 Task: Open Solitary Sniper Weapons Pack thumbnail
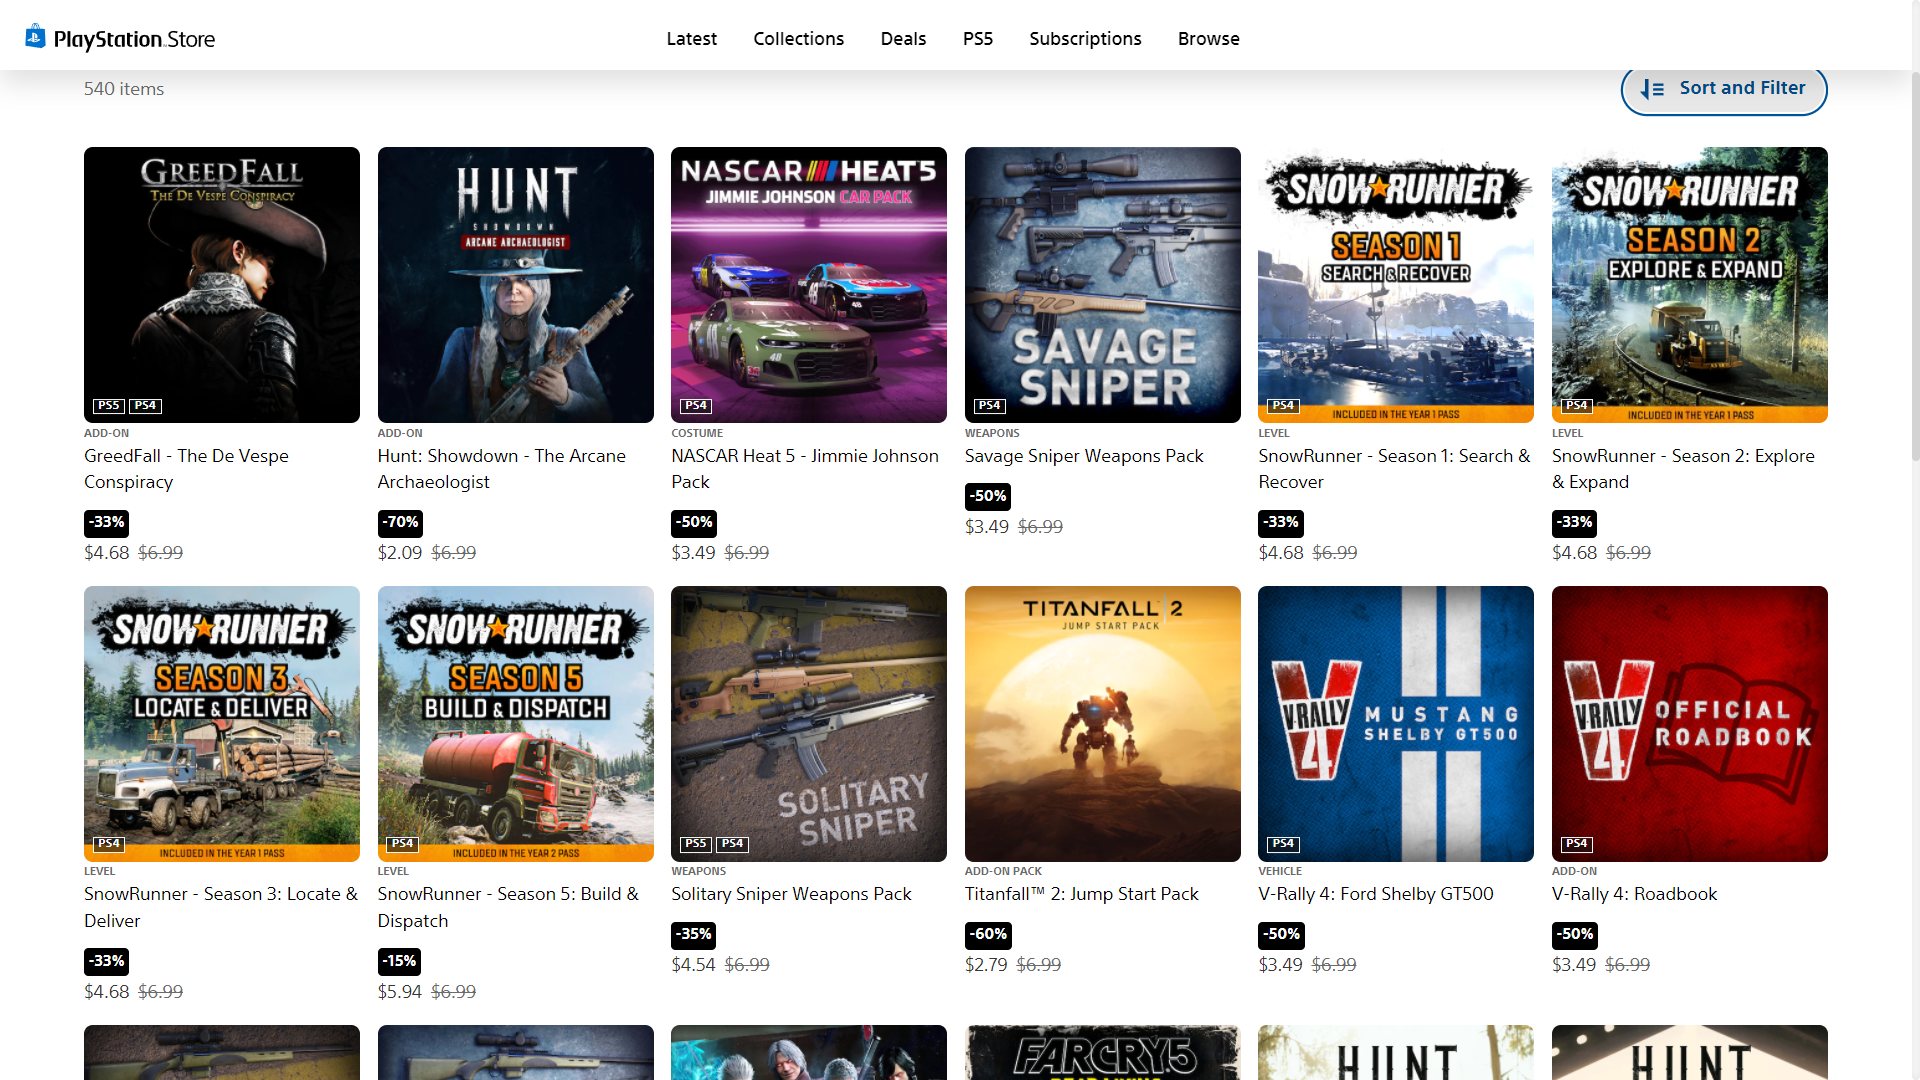tap(808, 723)
